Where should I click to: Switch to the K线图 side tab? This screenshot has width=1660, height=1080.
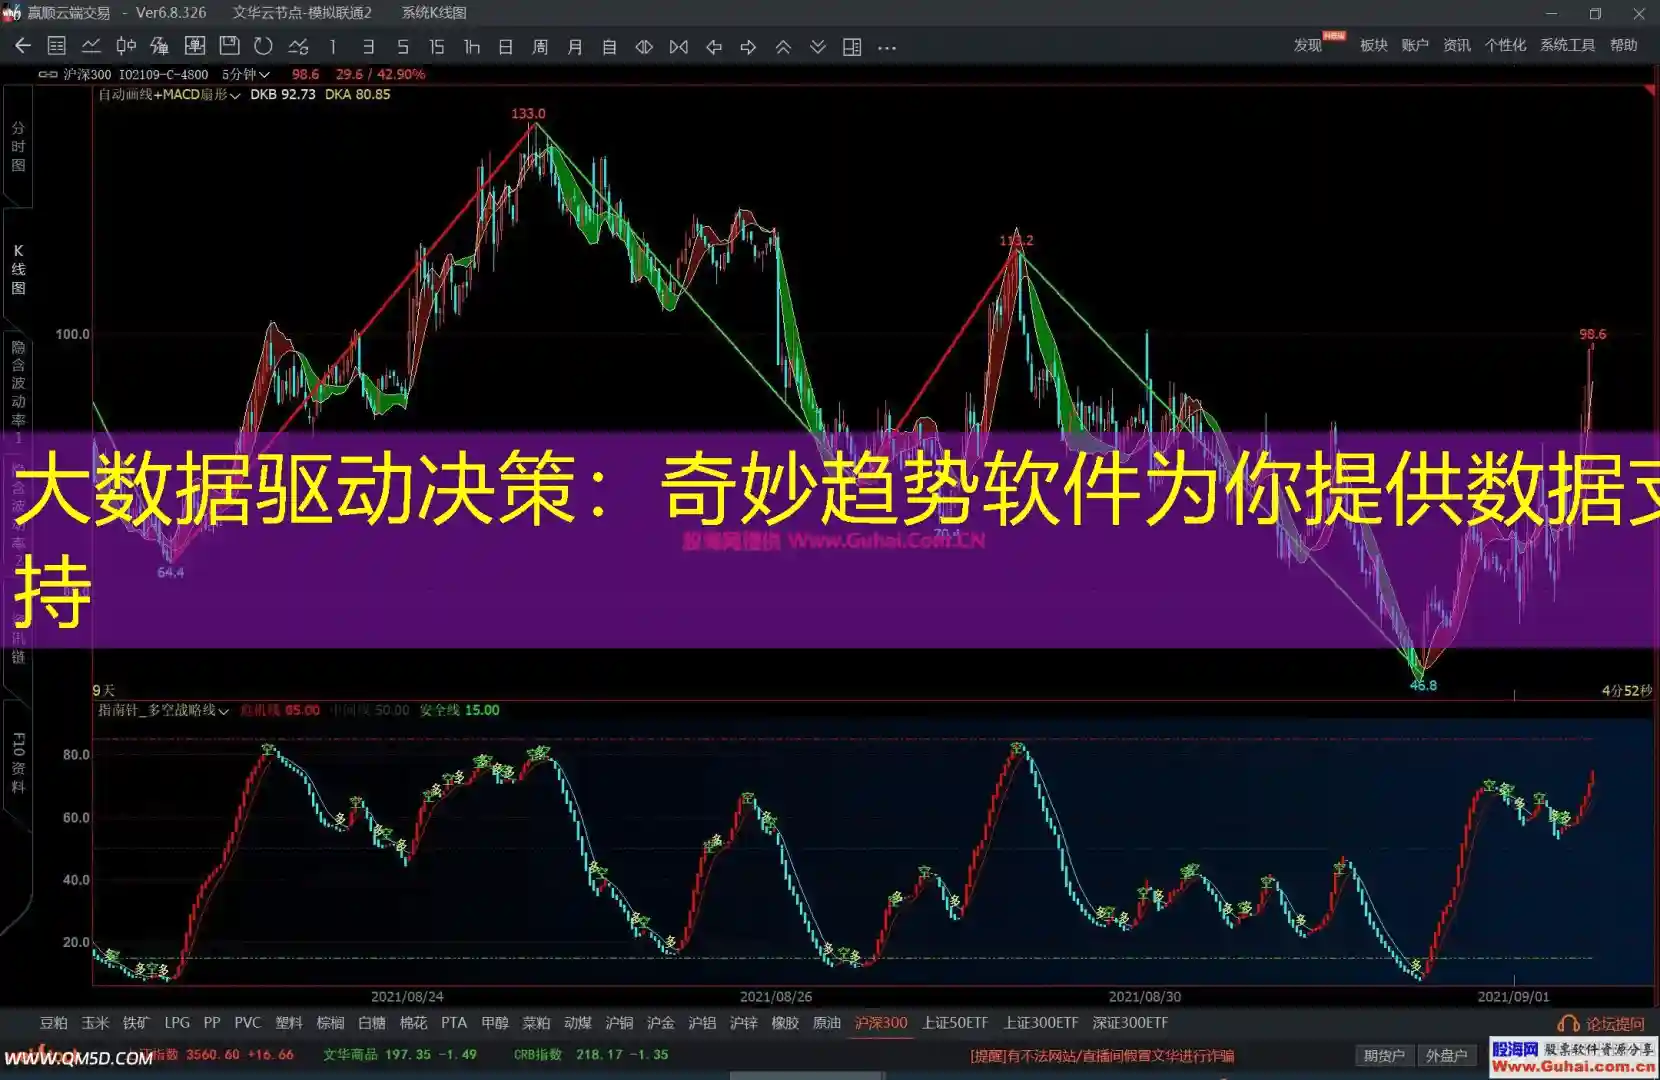[18, 269]
